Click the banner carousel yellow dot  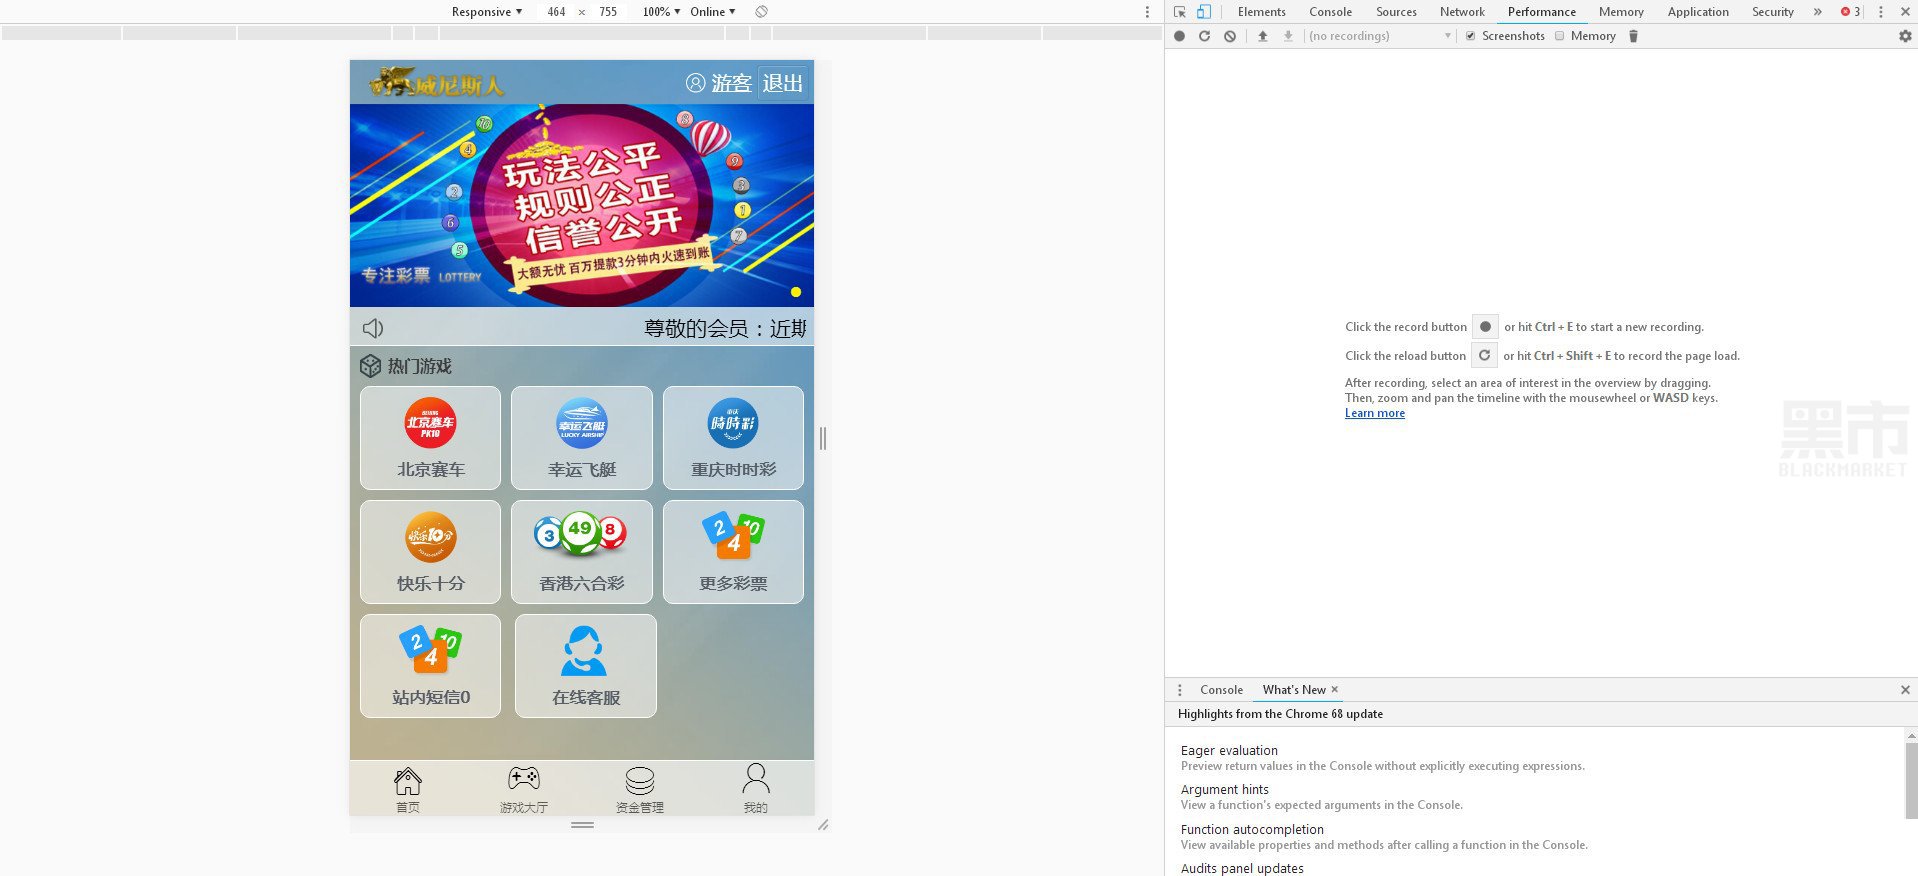point(796,292)
